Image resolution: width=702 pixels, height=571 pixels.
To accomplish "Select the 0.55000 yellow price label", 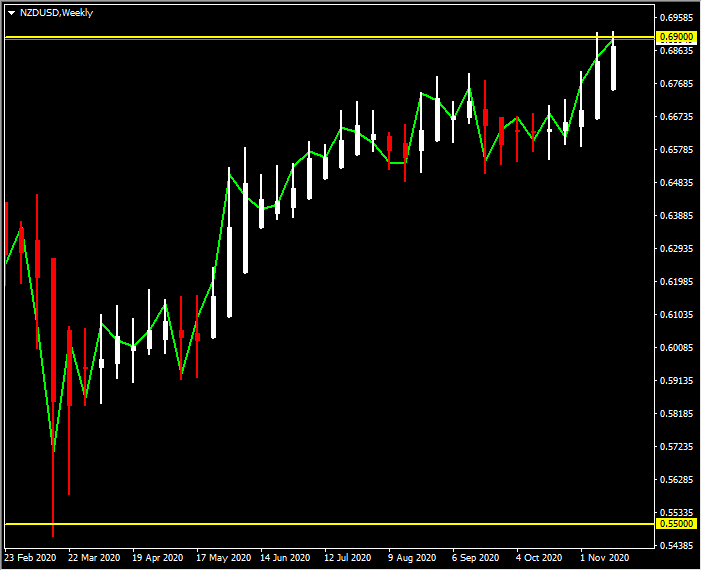I will pyautogui.click(x=676, y=524).
